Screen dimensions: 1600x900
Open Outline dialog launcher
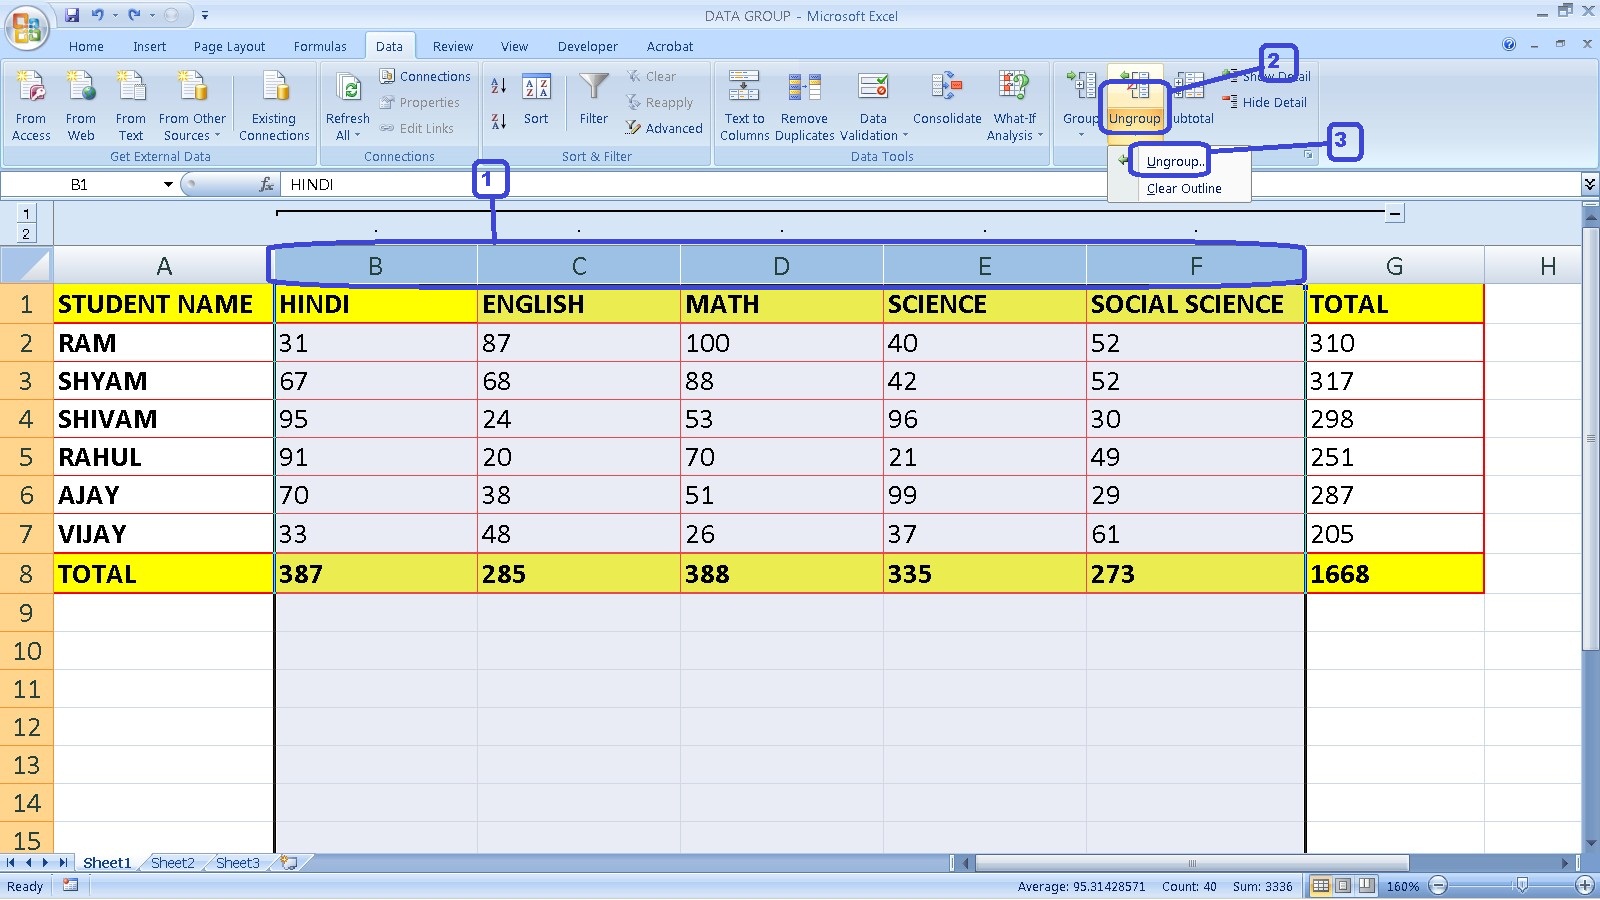click(1308, 156)
